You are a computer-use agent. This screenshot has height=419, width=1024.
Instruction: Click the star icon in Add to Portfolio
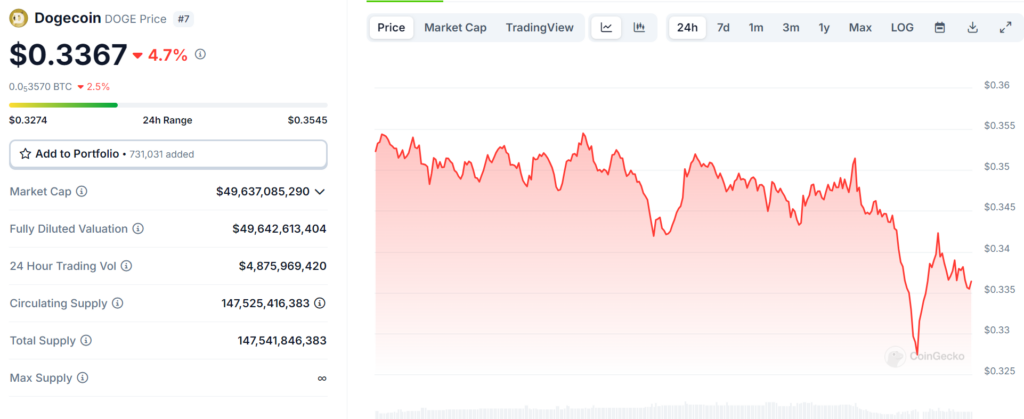(25, 154)
